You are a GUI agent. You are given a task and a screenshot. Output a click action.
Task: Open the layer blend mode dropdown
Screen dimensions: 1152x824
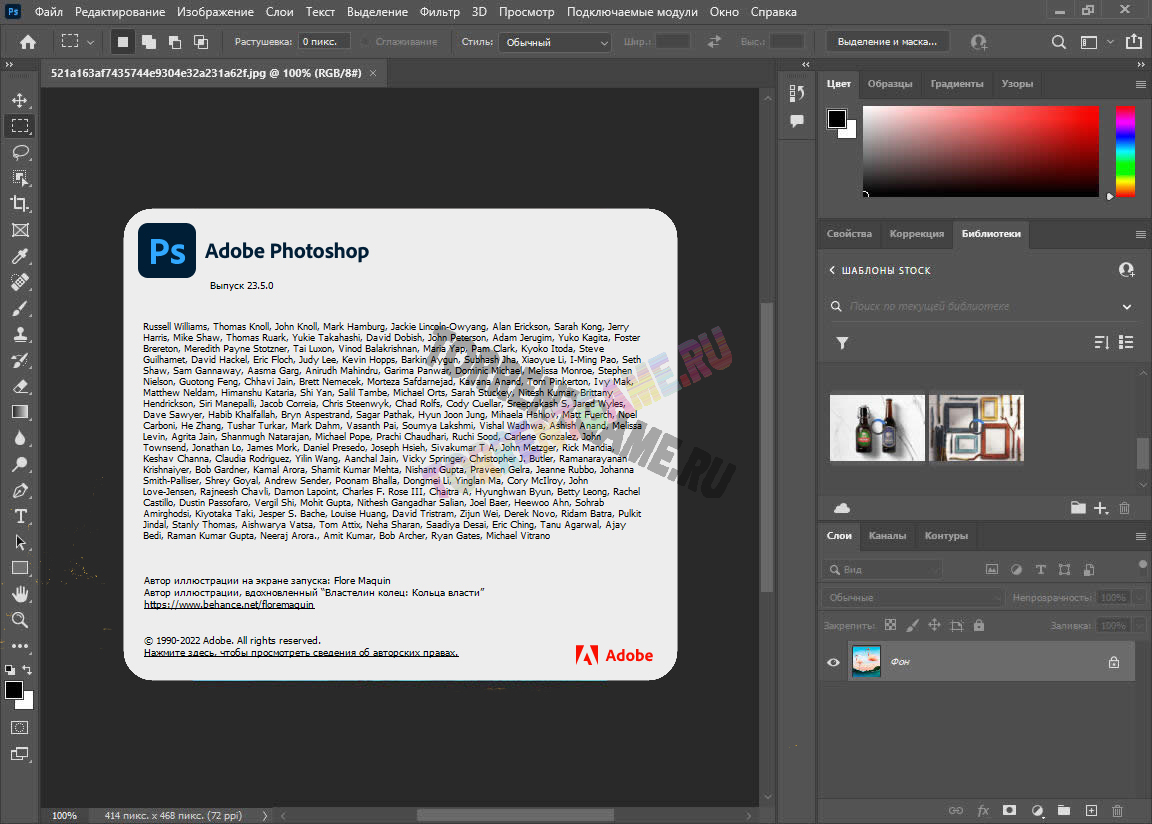[912, 597]
